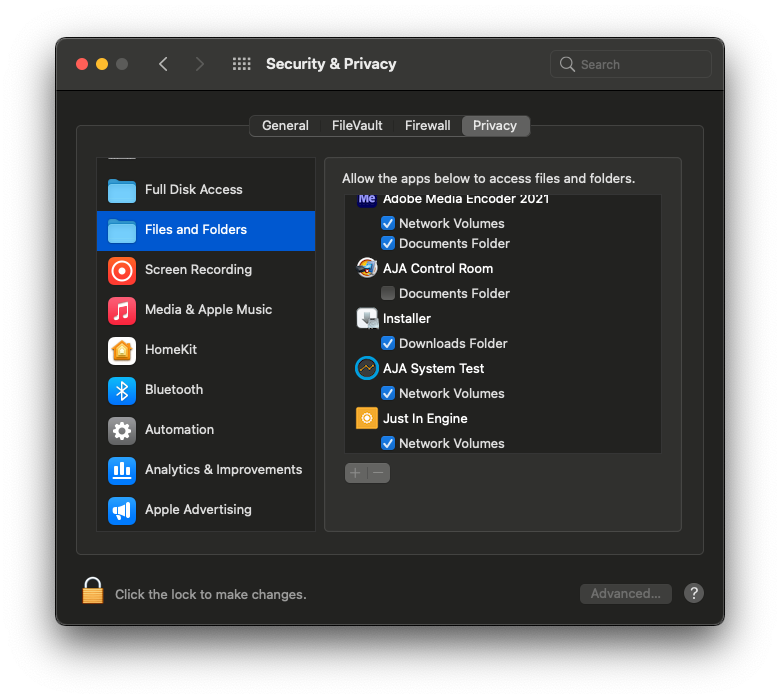The height and width of the screenshot is (699, 780).
Task: Select Screen Recording in sidebar list
Action: point(206,270)
